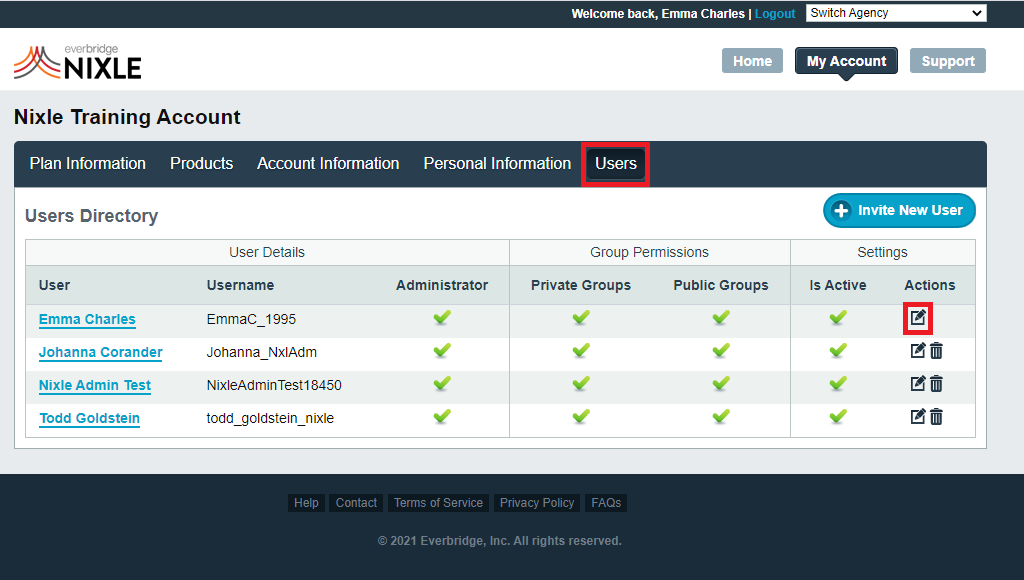
Task: Click the username Johanna_NxlAdm
Action: (x=262, y=353)
